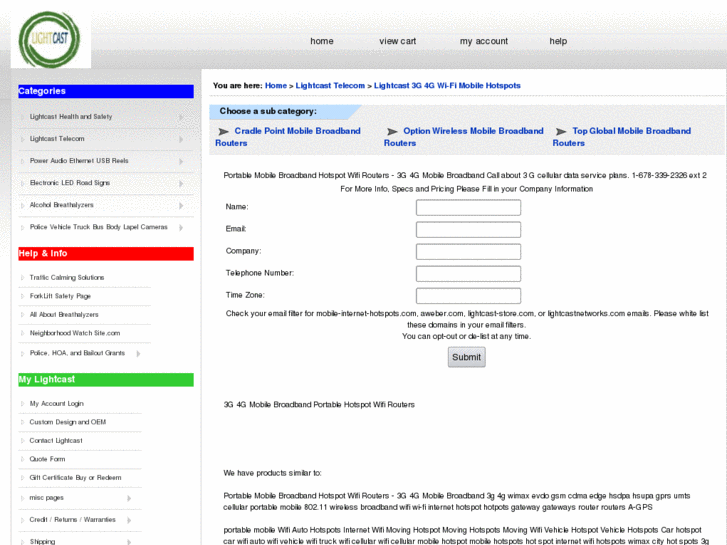
Task: Open ForkLift Safety Page link
Action: 60,296
